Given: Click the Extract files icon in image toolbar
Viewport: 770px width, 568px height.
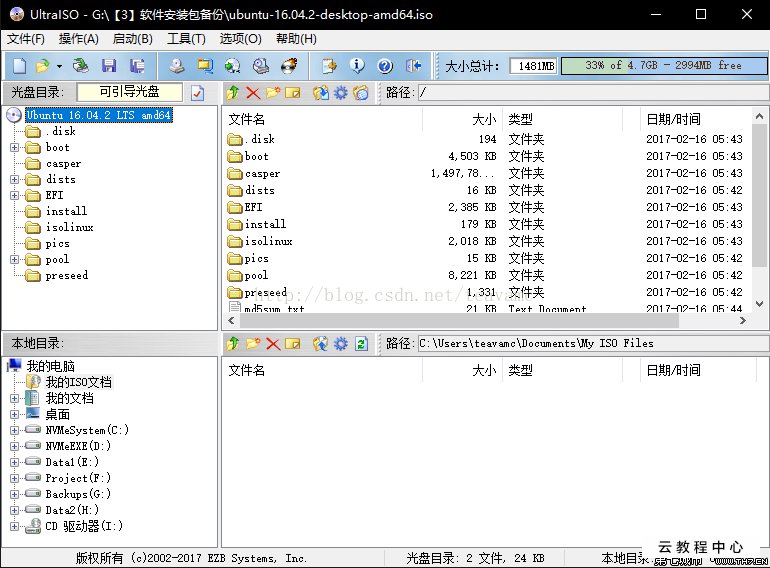Looking at the screenshot, I should 321,92.
